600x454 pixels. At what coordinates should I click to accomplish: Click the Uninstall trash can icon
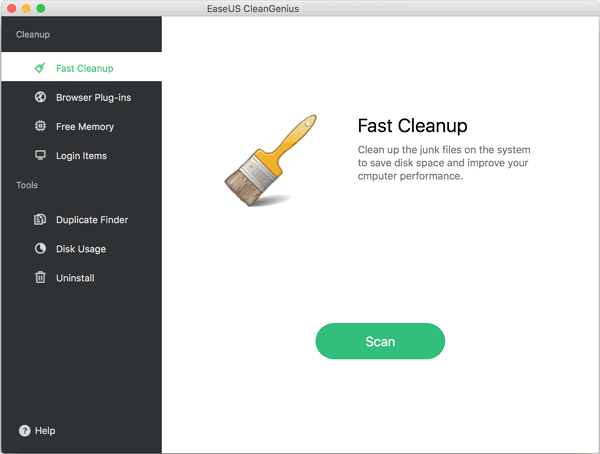pos(40,278)
